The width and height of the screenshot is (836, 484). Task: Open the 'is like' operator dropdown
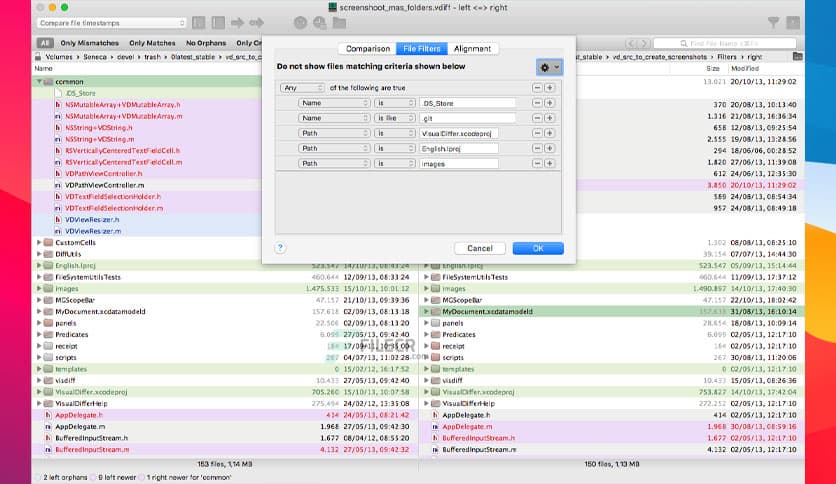pos(395,118)
